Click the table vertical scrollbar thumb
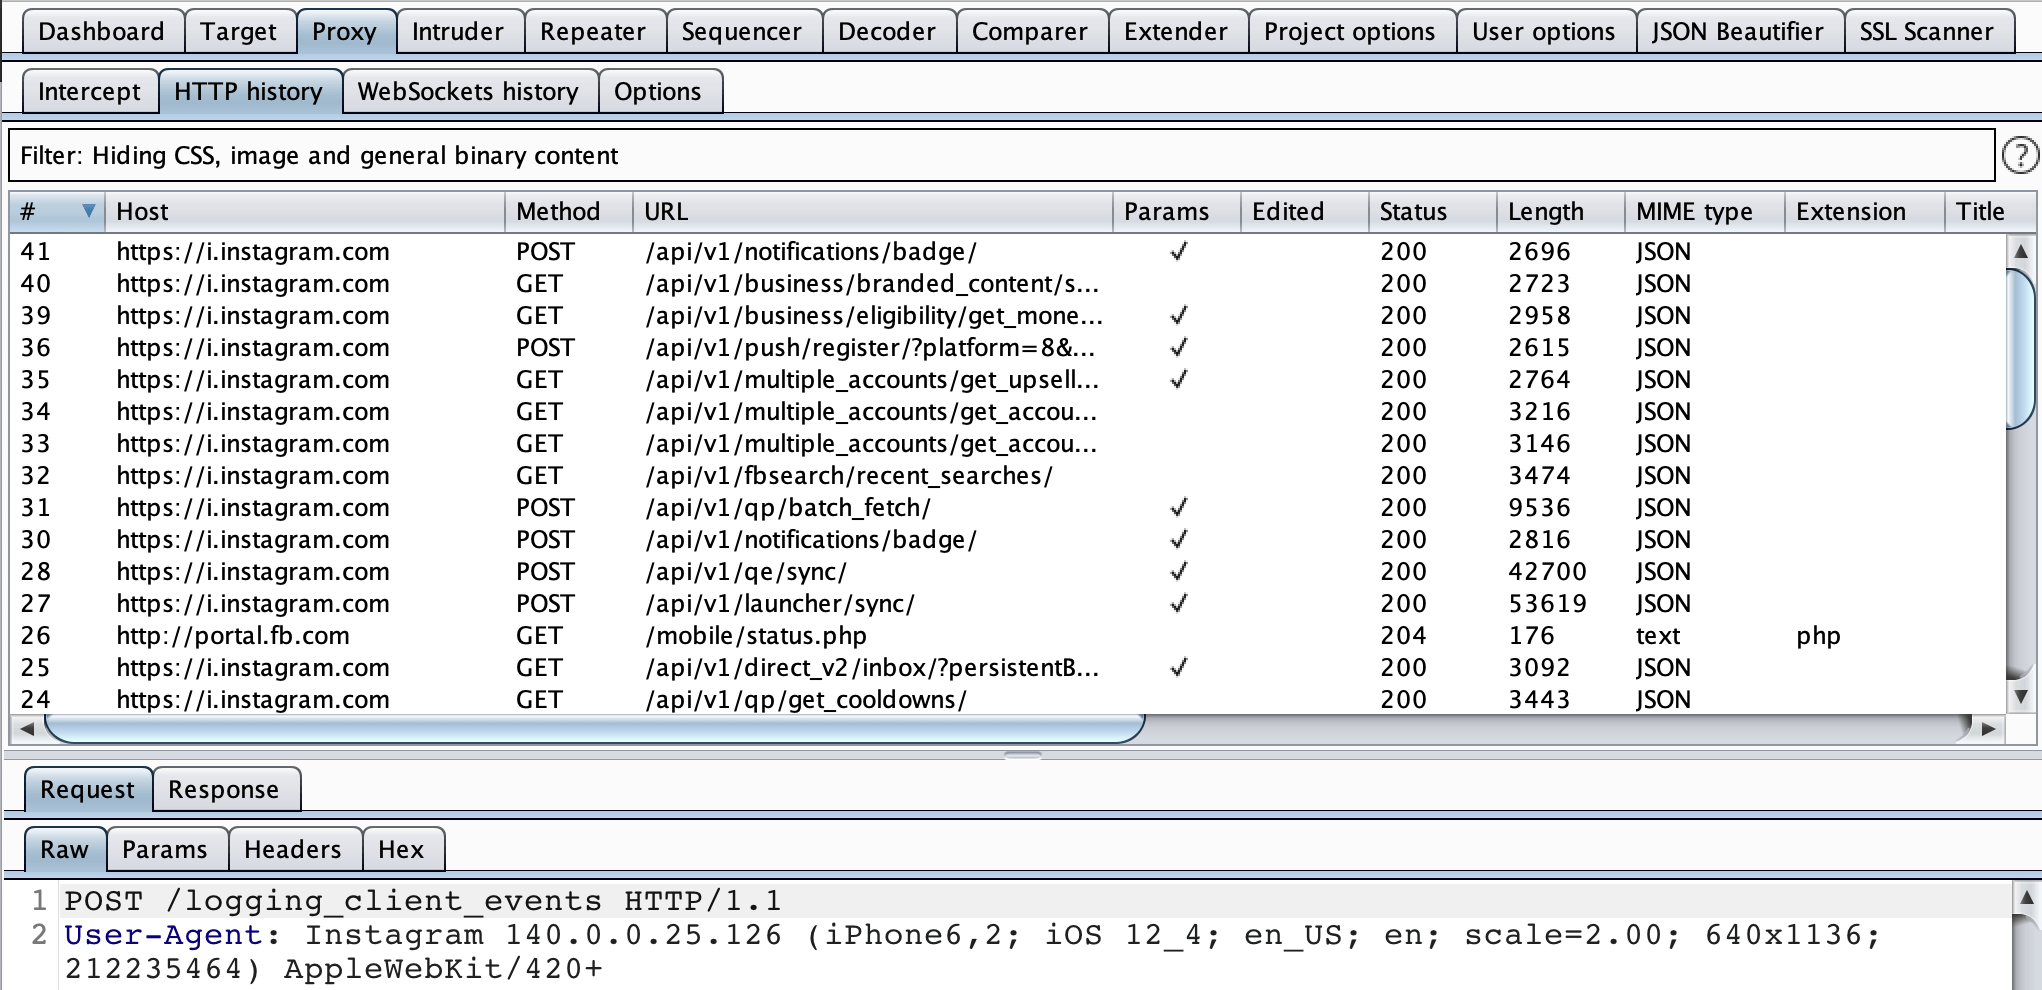 pos(2020,347)
